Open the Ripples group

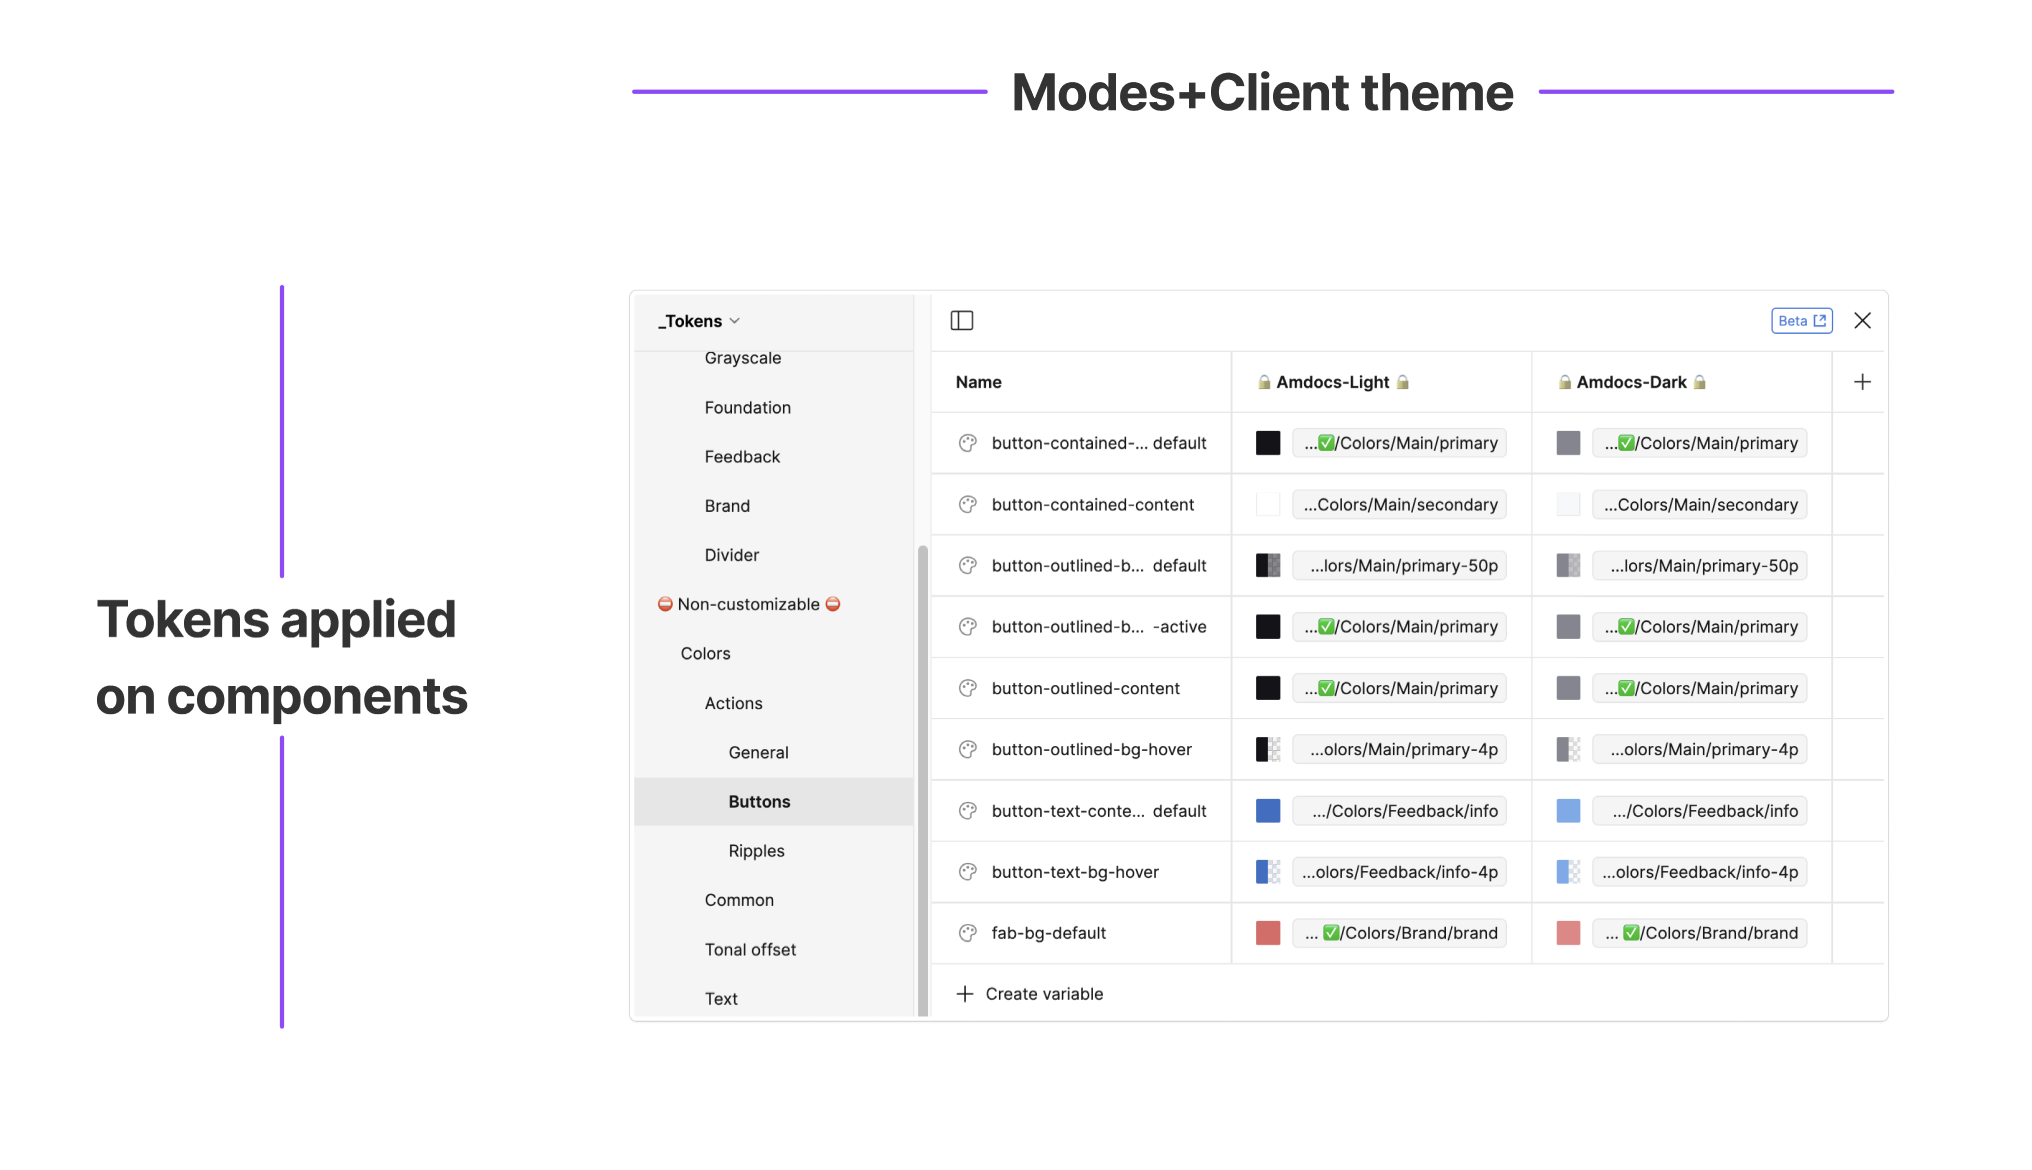click(x=756, y=851)
